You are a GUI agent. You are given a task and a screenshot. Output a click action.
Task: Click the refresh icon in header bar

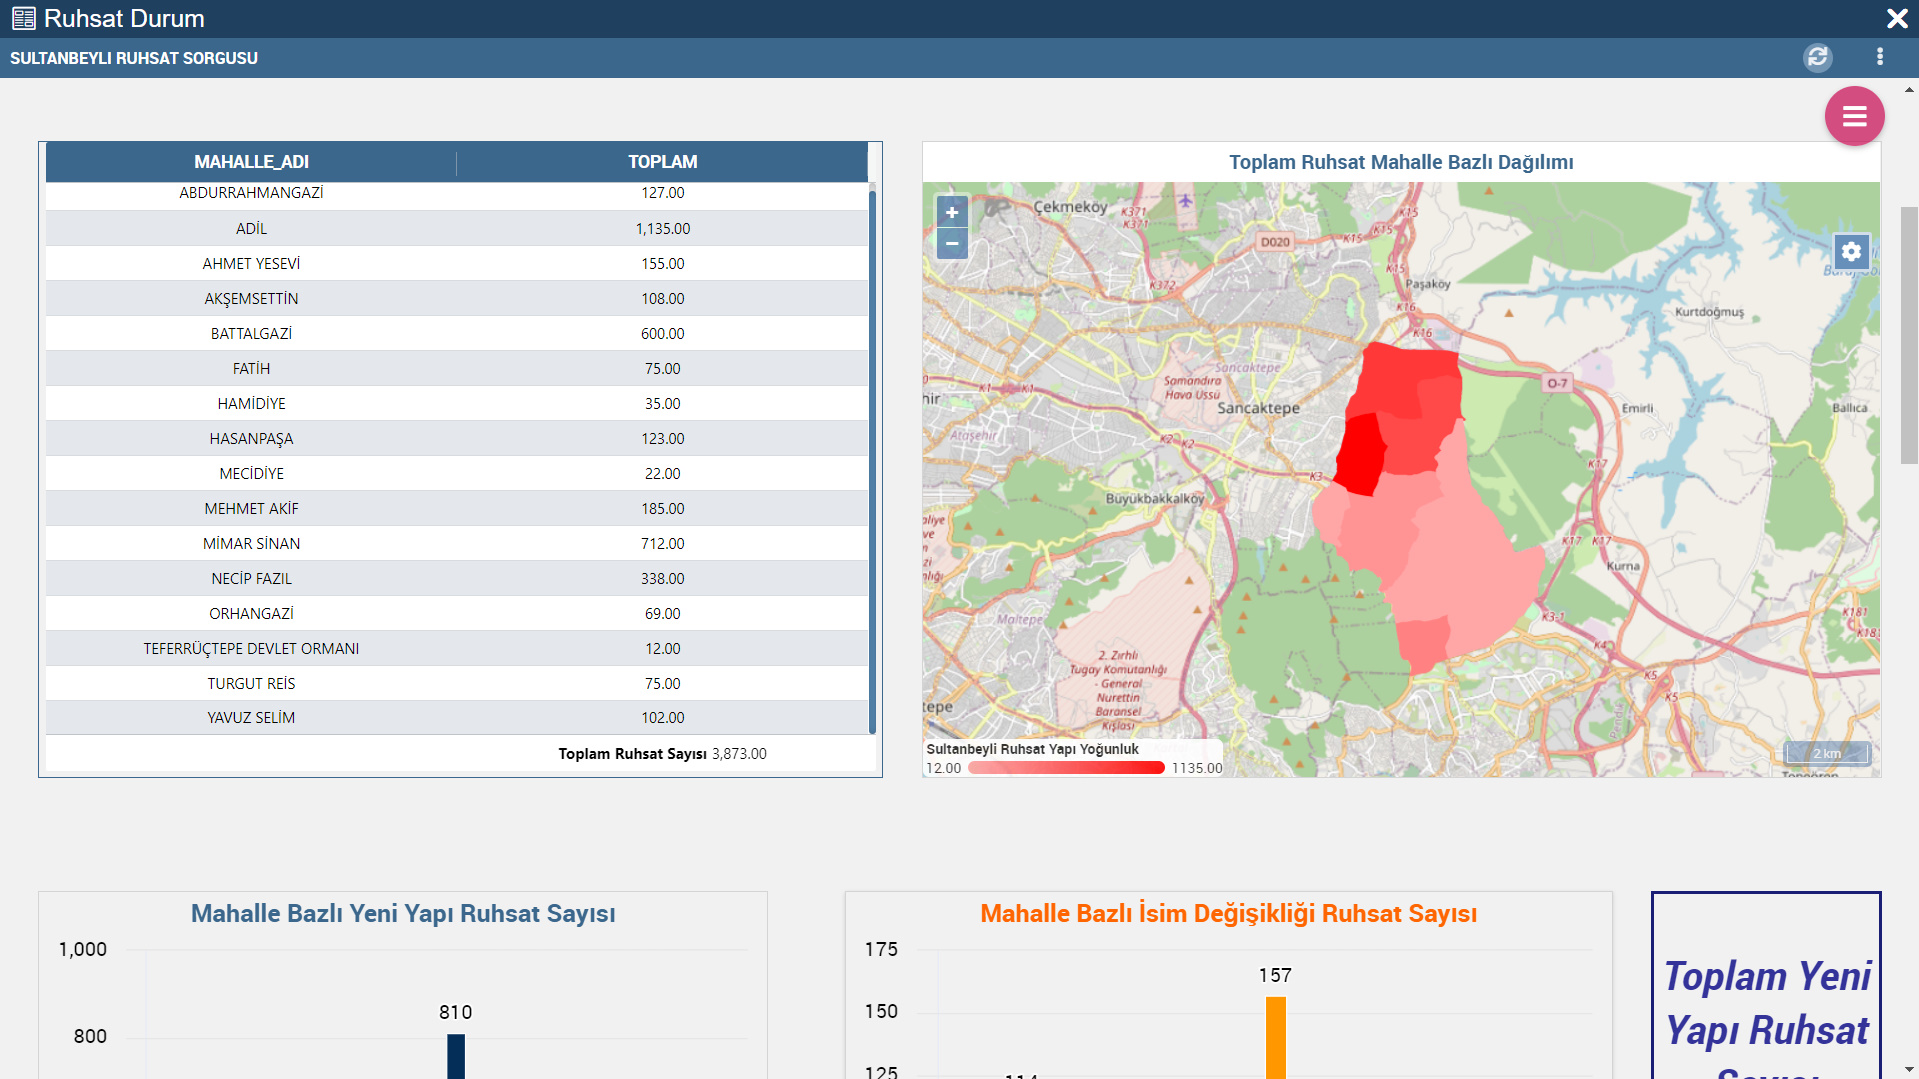[x=1817, y=57]
